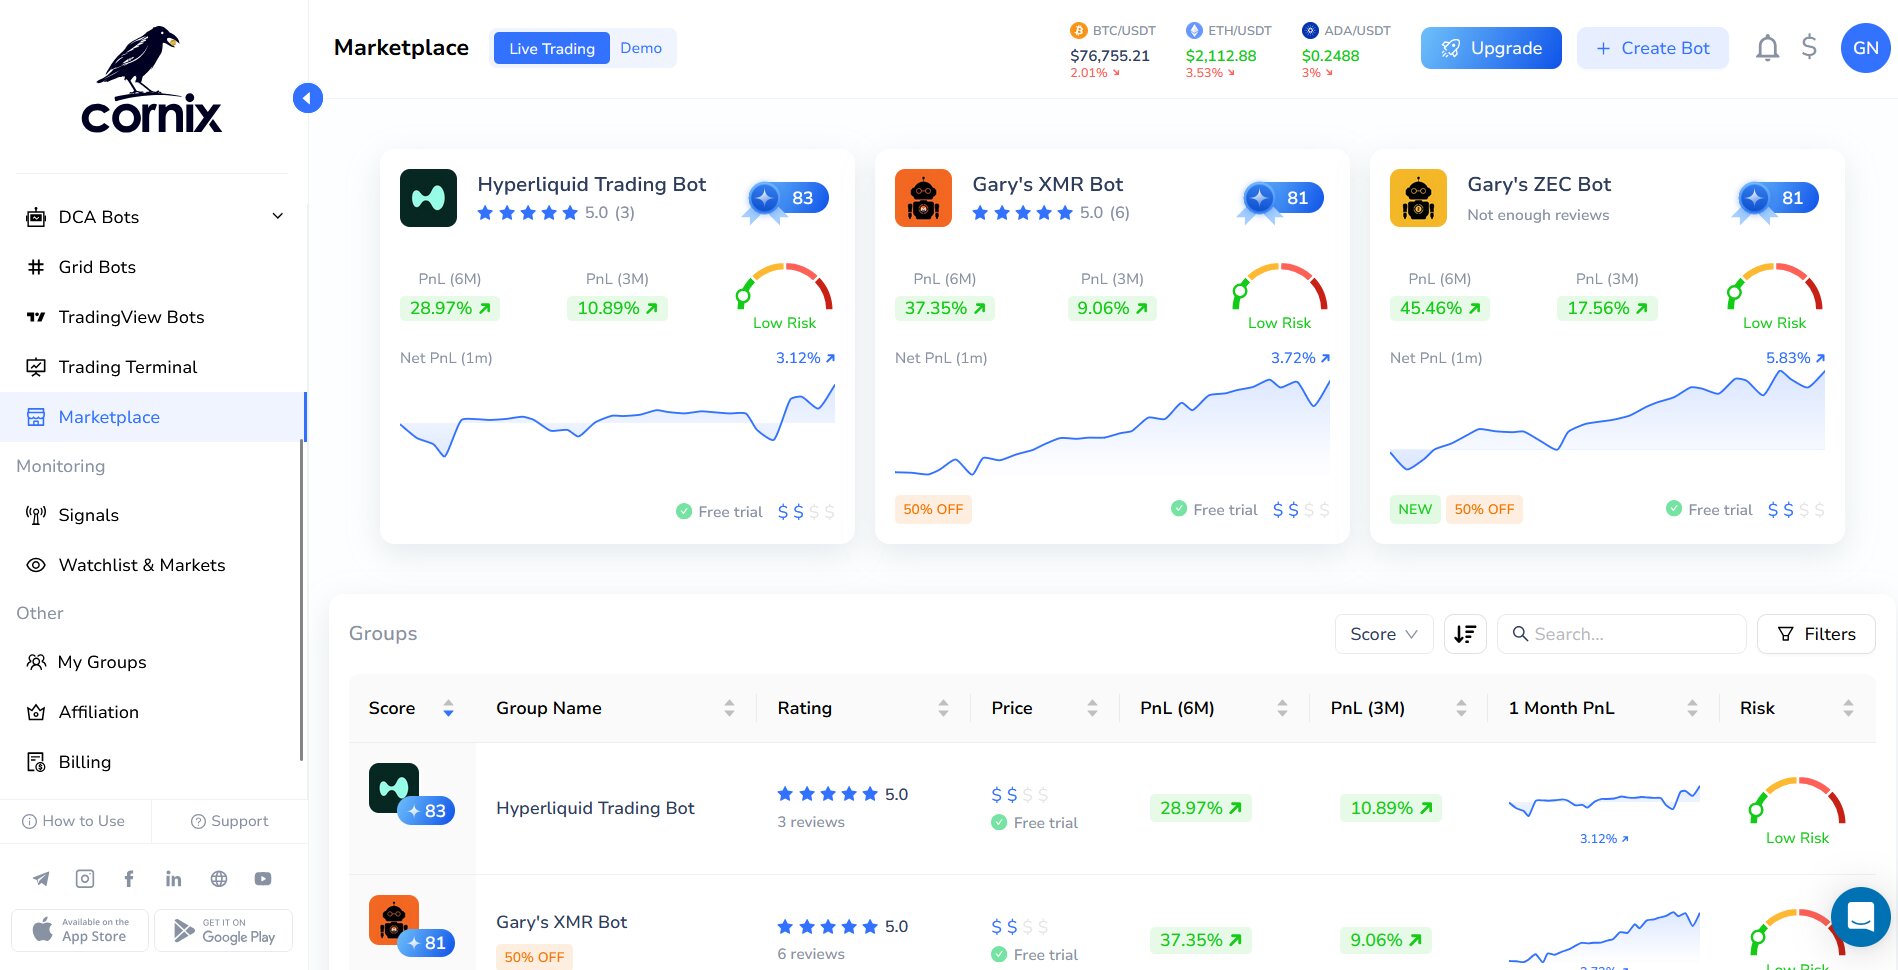
Task: Select Live Trading mode
Action: 552,48
